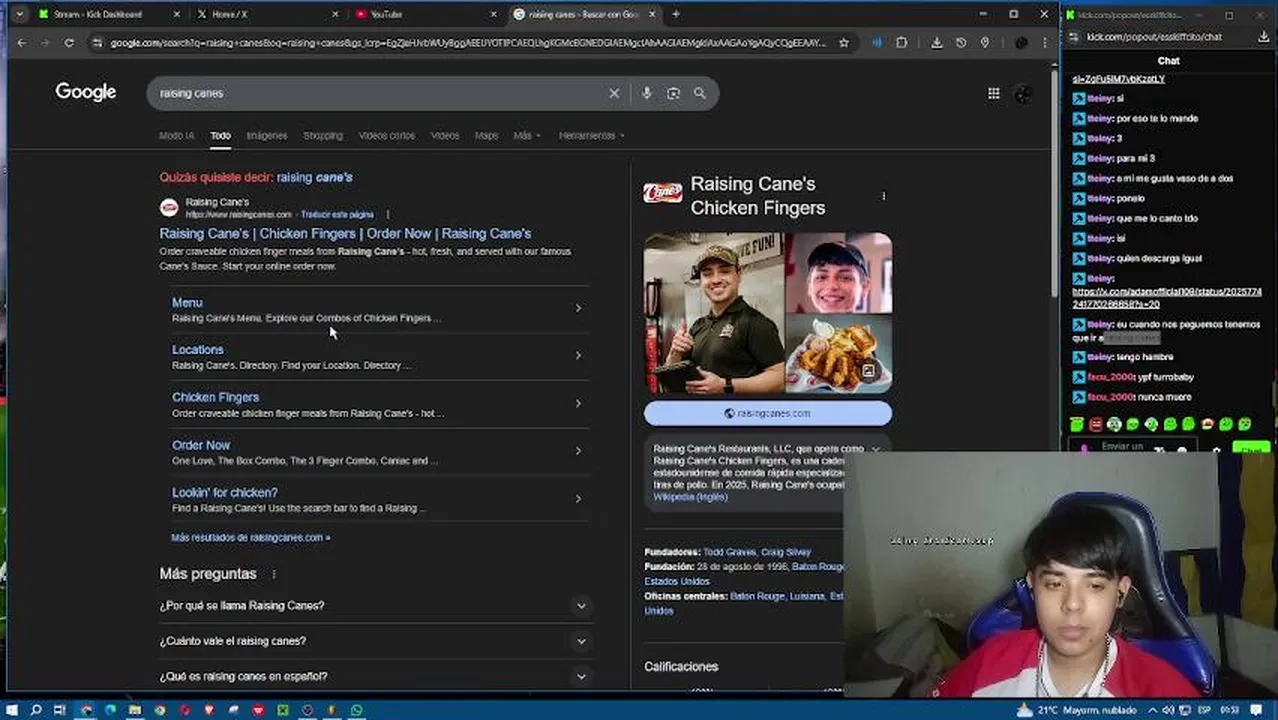Go back with the browser back arrow
Viewport: 1278px width, 720px height.
coord(22,42)
